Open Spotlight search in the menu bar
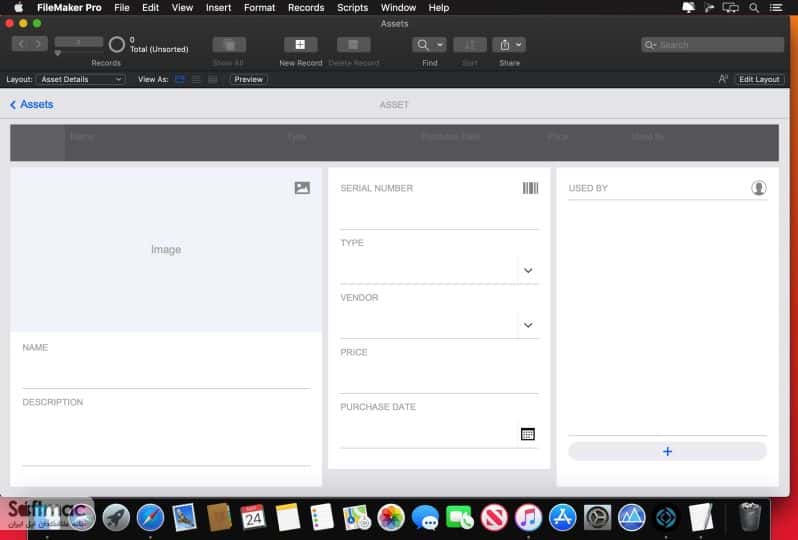The width and height of the screenshot is (798, 540). (x=754, y=8)
